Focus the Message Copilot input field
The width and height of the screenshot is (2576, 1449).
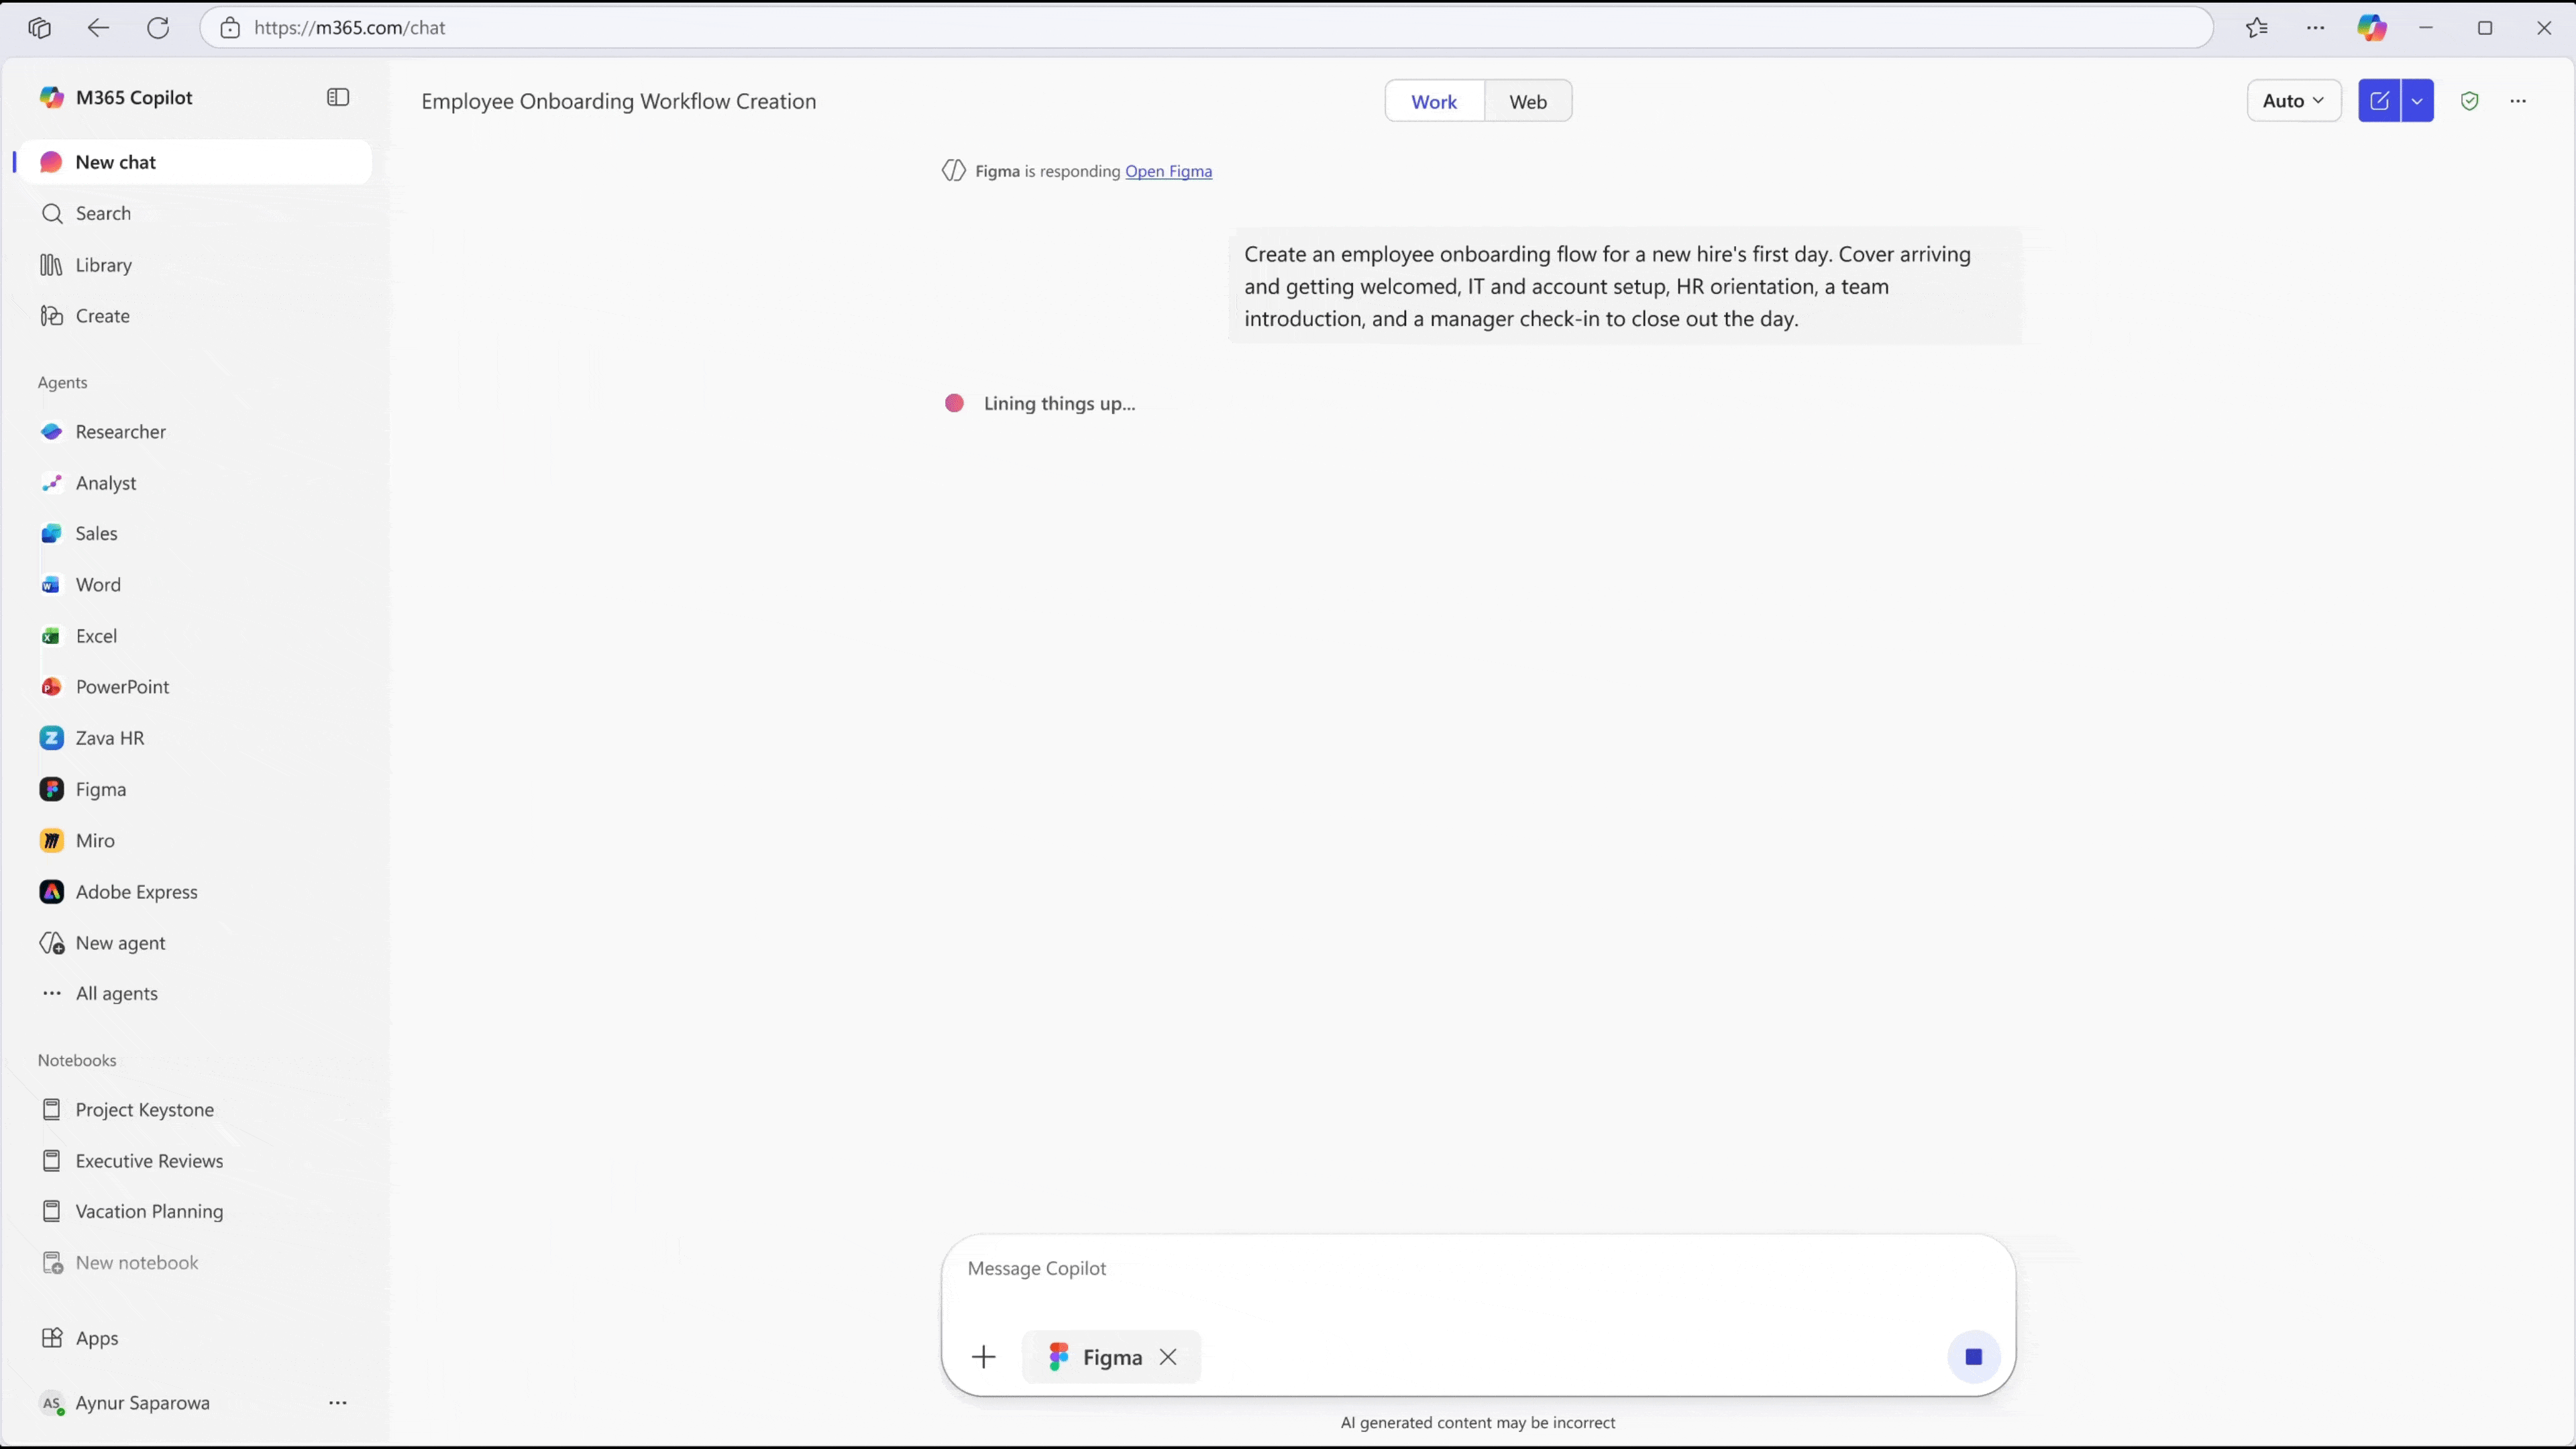coord(1440,1268)
